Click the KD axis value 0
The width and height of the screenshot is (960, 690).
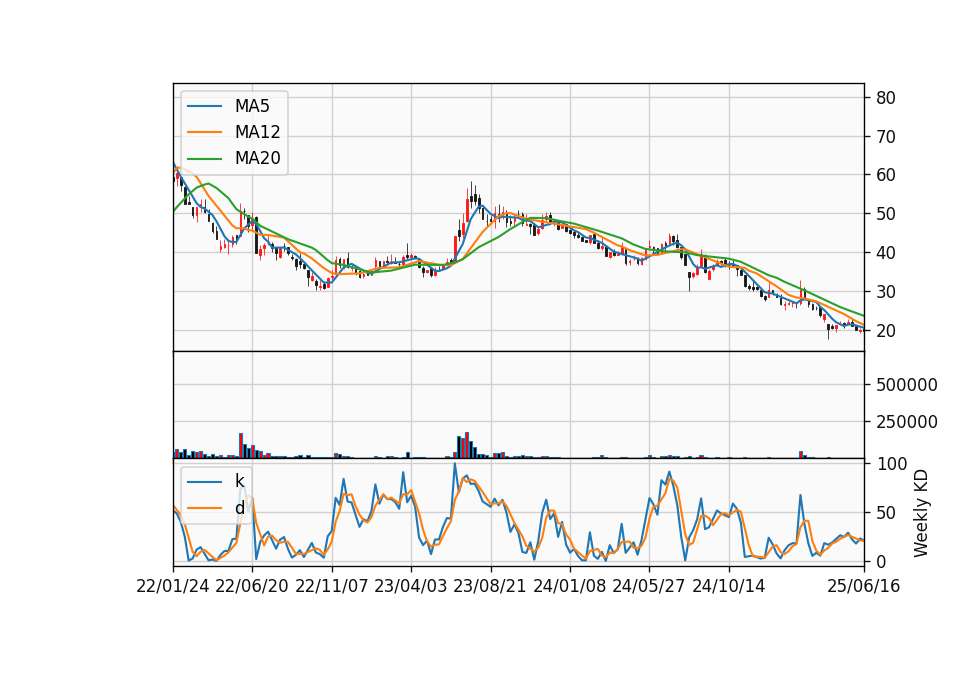[x=880, y=561]
